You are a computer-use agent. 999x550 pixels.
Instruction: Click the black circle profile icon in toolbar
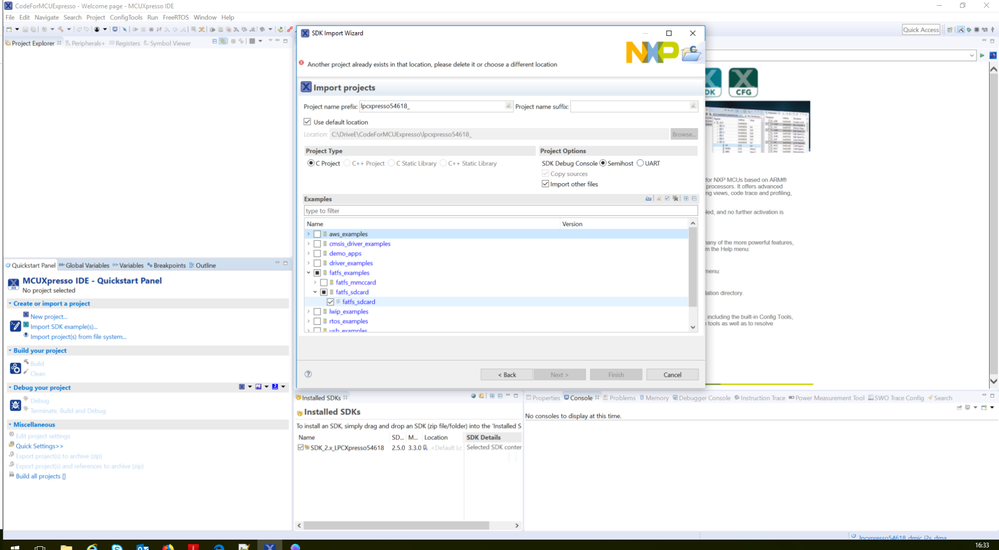click(x=97, y=29)
